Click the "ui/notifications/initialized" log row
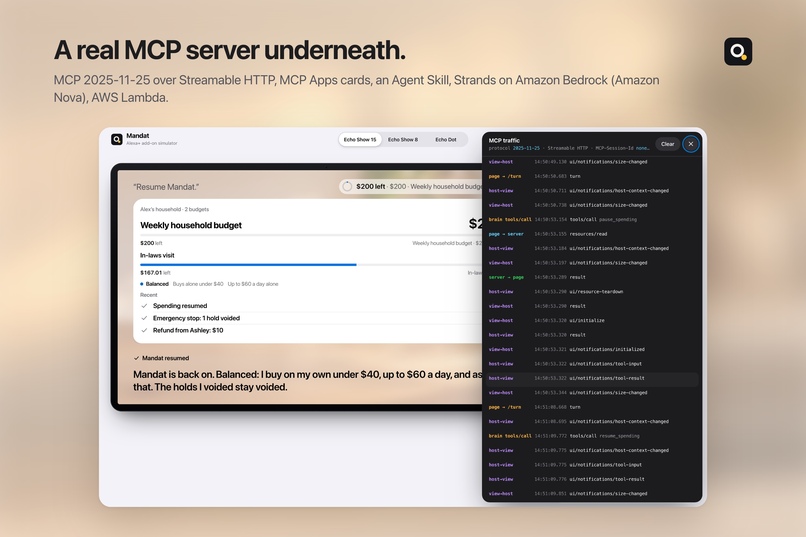Viewport: 806px width, 537px height. point(593,349)
